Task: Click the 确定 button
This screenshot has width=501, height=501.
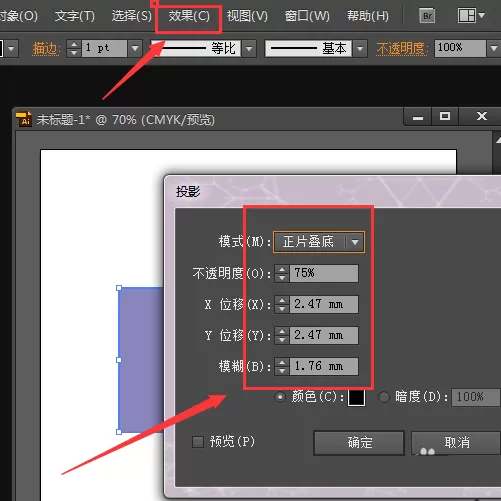Action: coord(359,443)
